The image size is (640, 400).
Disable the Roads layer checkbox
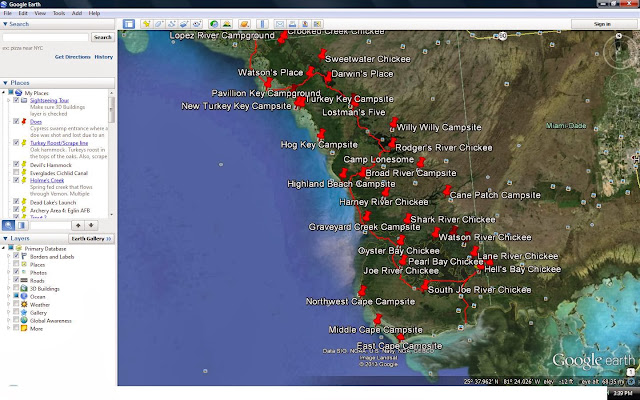point(16,280)
